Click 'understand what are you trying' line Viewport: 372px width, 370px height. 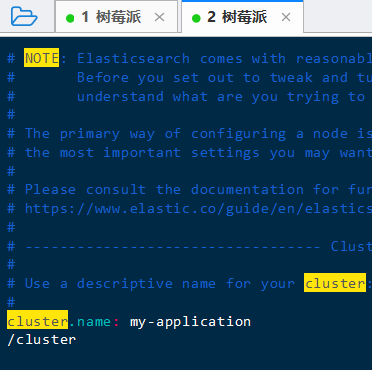click(x=189, y=97)
